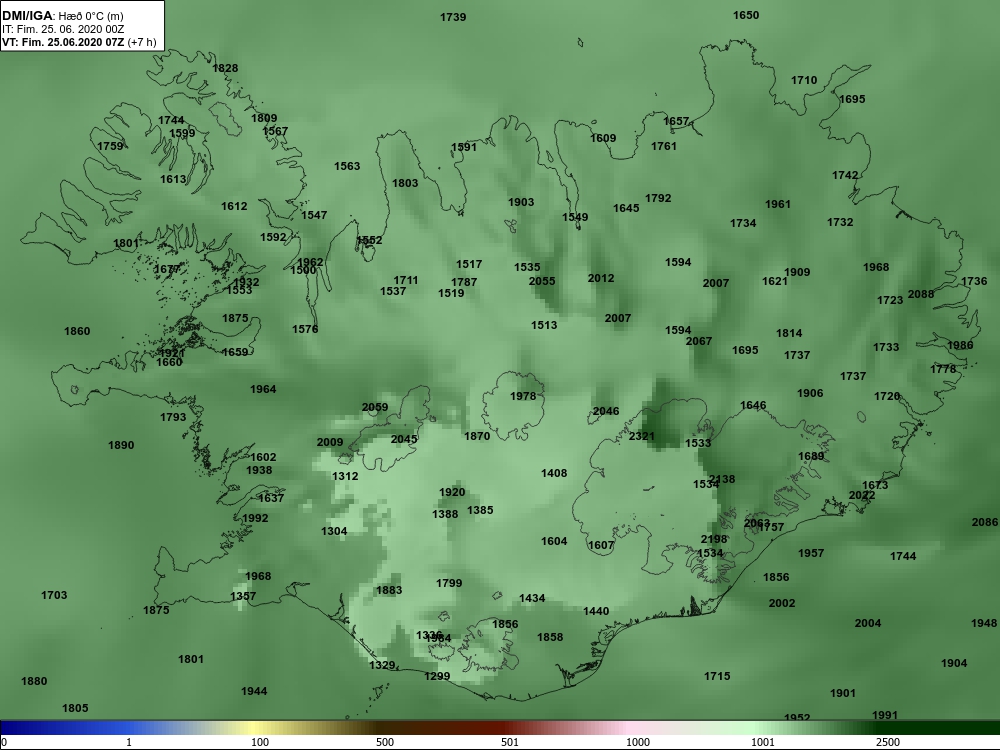The width and height of the screenshot is (1000, 750).
Task: Click the map value 1408
Action: 554,473
